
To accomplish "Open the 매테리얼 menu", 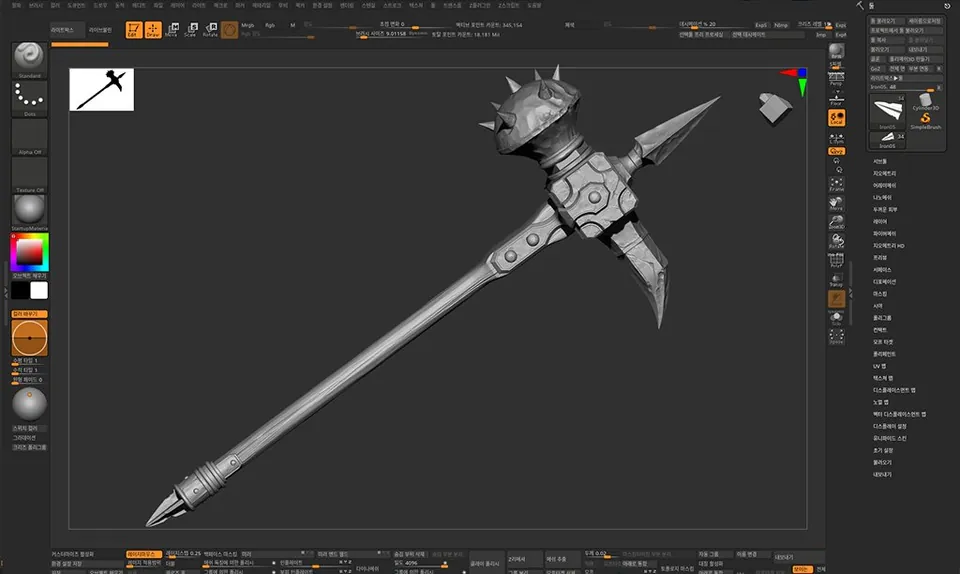I will (261, 5).
